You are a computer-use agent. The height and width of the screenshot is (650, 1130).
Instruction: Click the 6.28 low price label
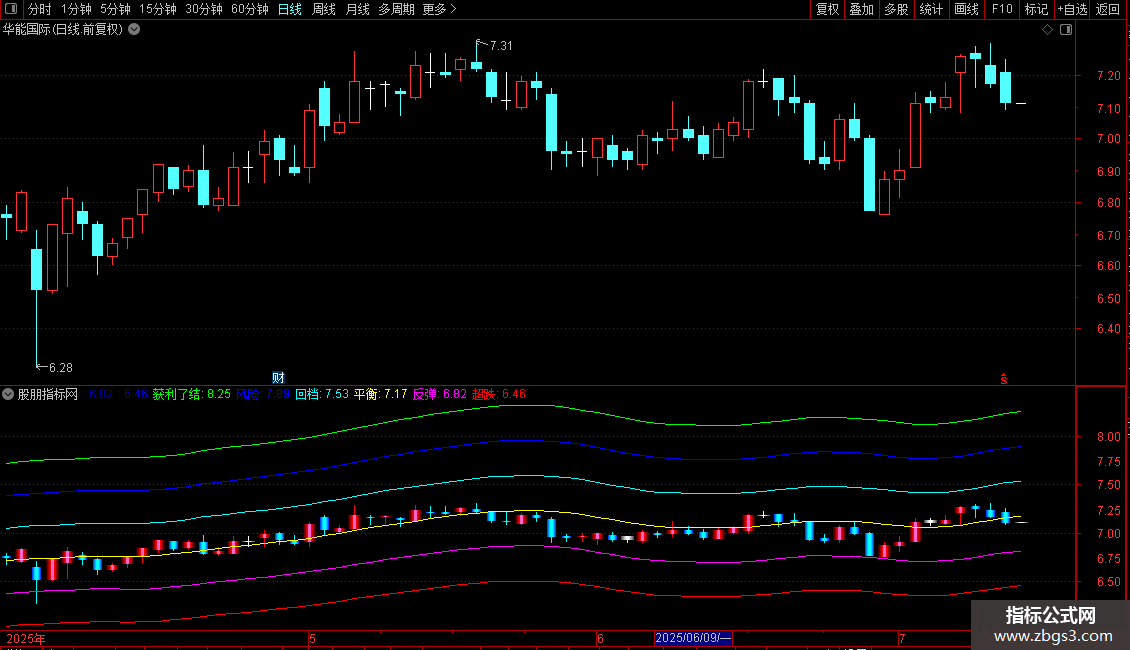tap(61, 368)
